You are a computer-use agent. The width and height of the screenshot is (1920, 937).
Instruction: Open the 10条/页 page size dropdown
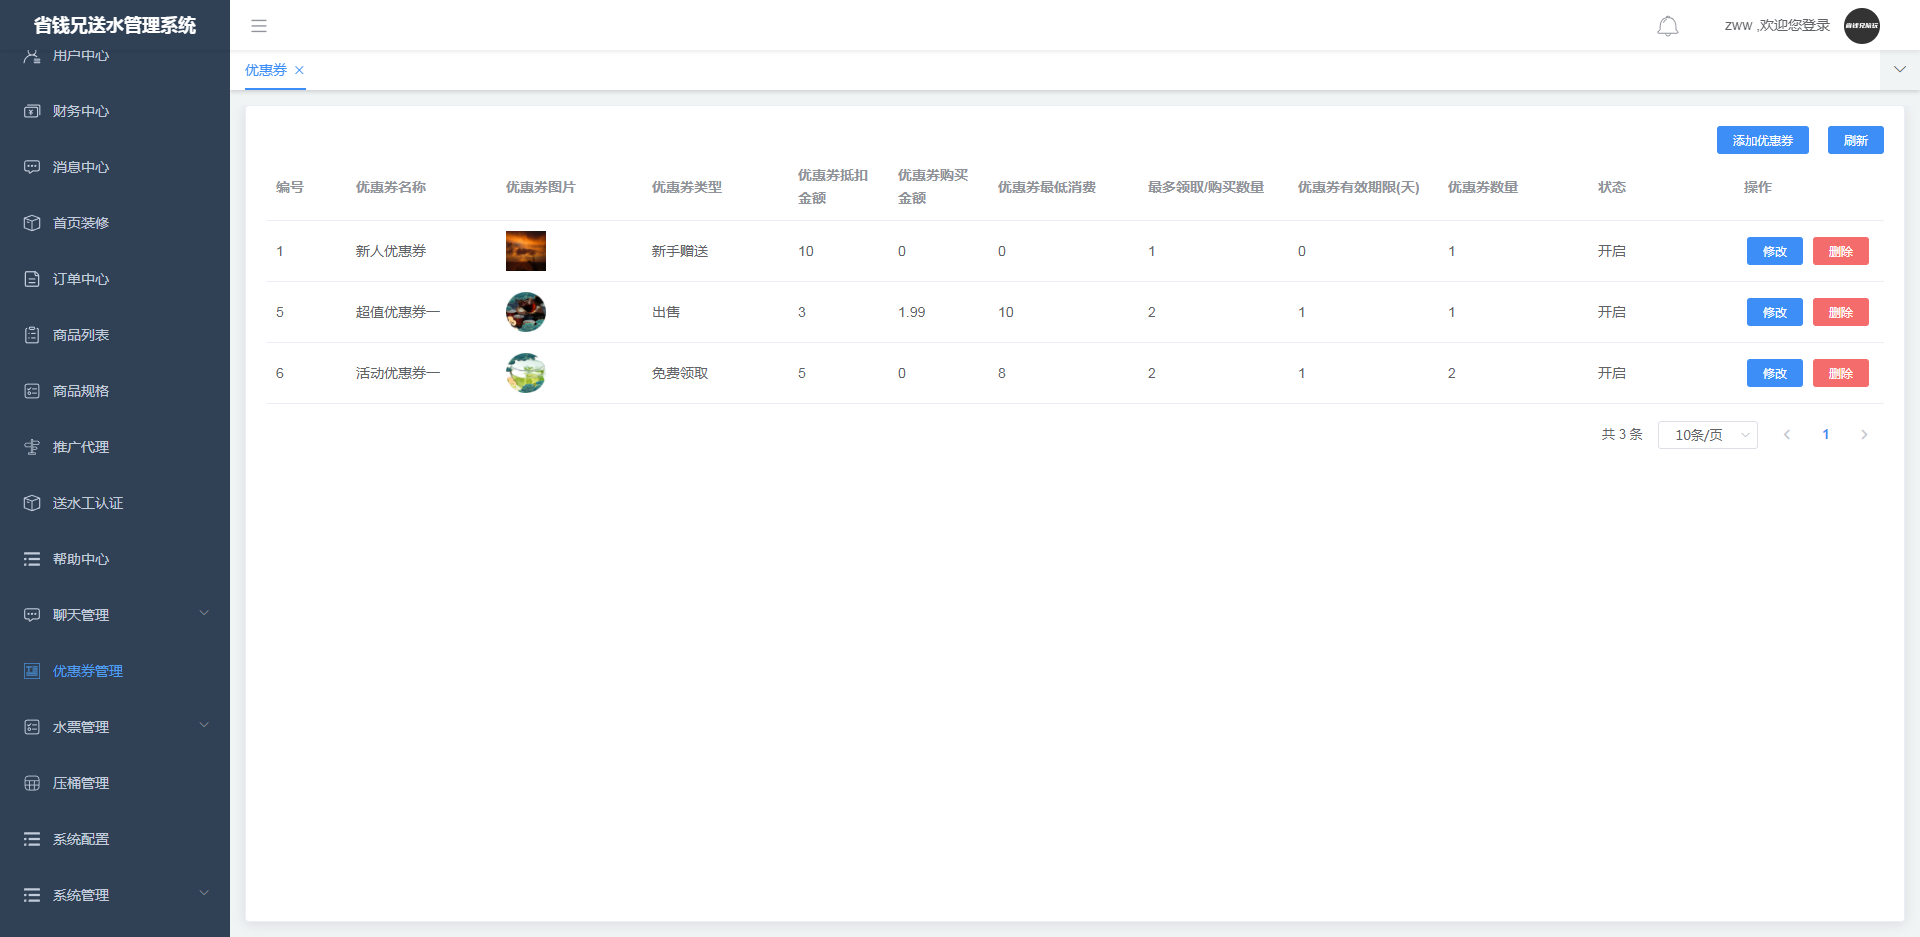tap(1707, 435)
